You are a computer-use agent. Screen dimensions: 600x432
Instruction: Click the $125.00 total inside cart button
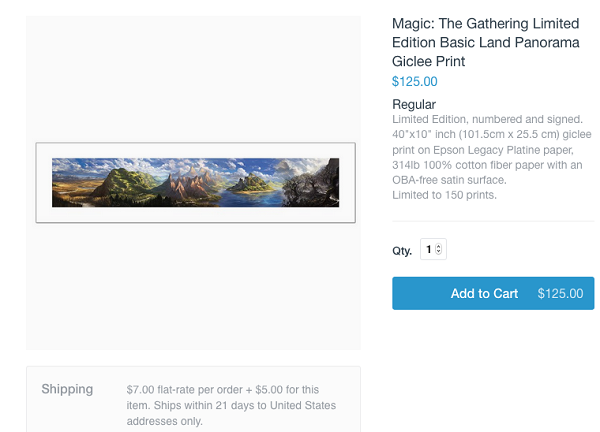(560, 294)
